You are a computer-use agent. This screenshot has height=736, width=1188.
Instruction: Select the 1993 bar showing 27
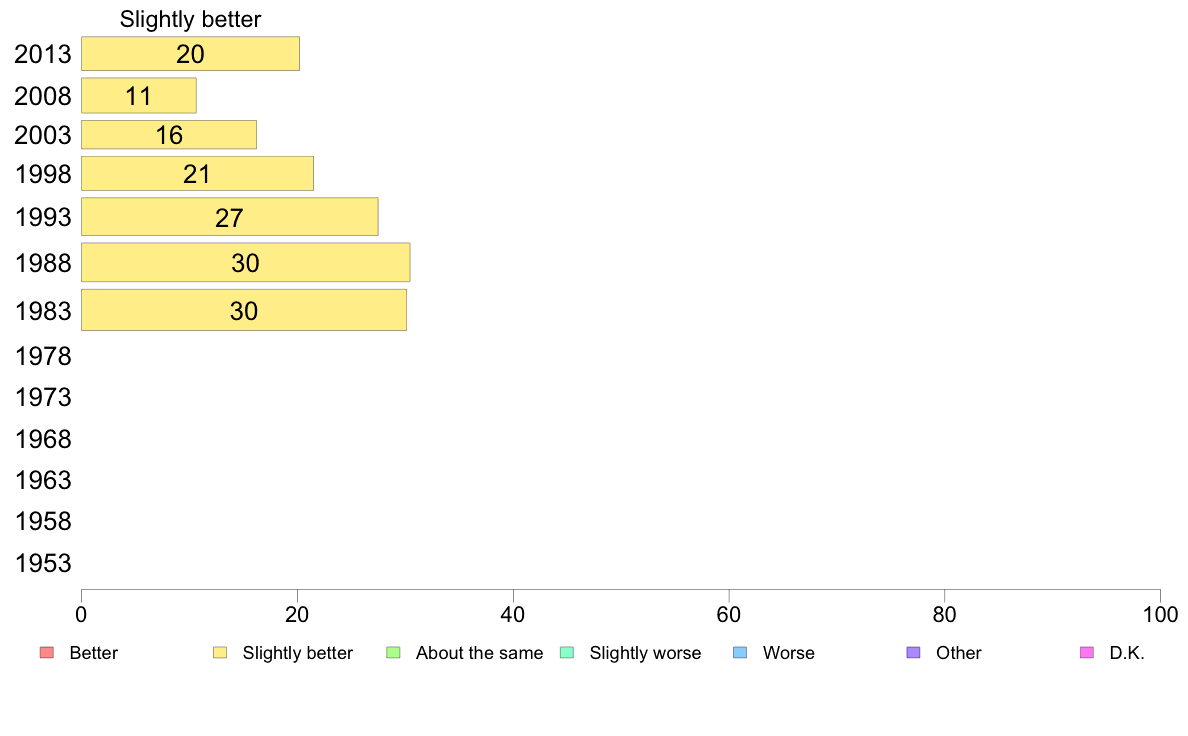[230, 217]
